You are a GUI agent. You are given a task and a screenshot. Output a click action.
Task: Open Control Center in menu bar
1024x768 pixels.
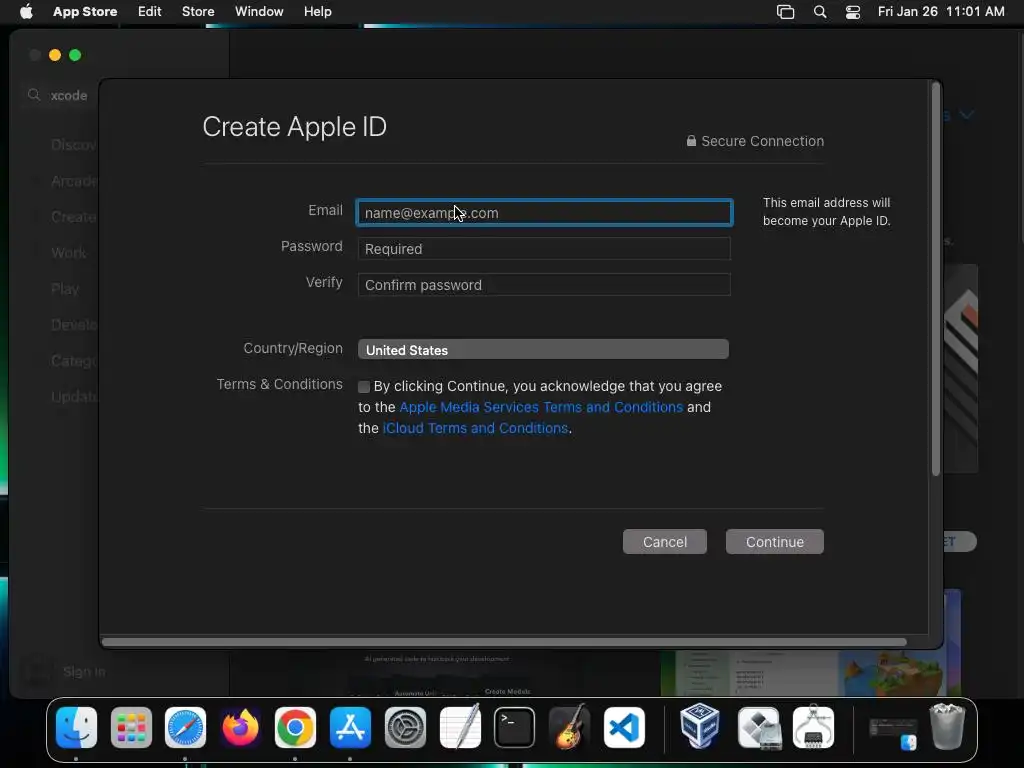[x=853, y=12]
